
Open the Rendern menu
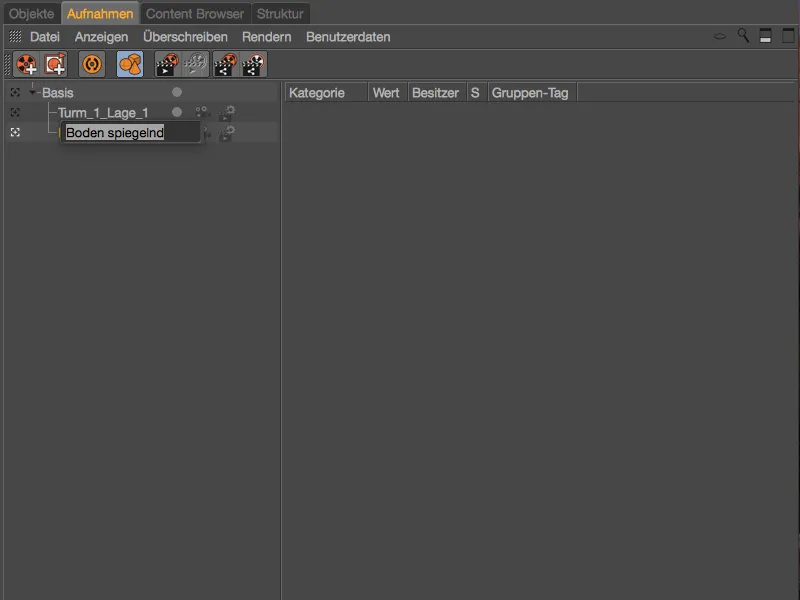coord(266,37)
